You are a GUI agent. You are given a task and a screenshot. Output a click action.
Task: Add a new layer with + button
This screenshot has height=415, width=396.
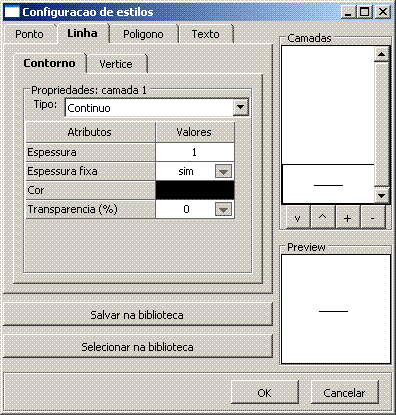347,218
